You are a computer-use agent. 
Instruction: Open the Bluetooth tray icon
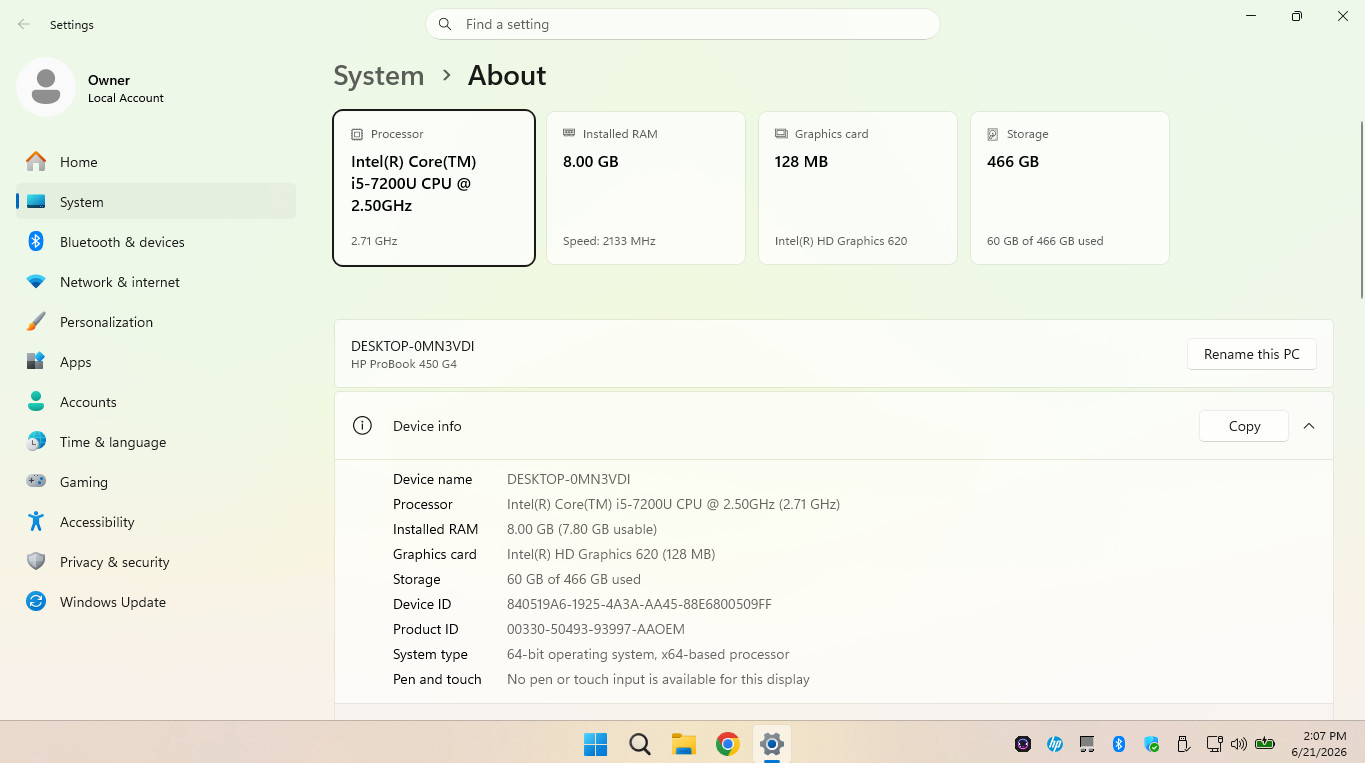(1120, 744)
